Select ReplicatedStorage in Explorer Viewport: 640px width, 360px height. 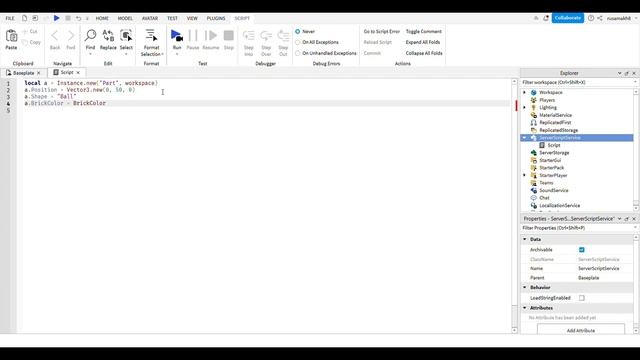point(558,130)
